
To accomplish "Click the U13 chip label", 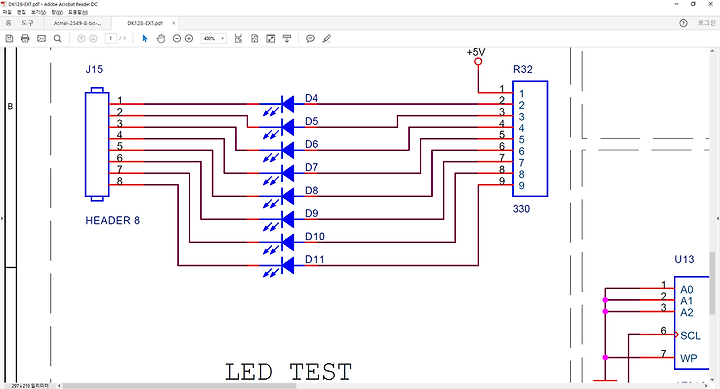I will pos(684,259).
